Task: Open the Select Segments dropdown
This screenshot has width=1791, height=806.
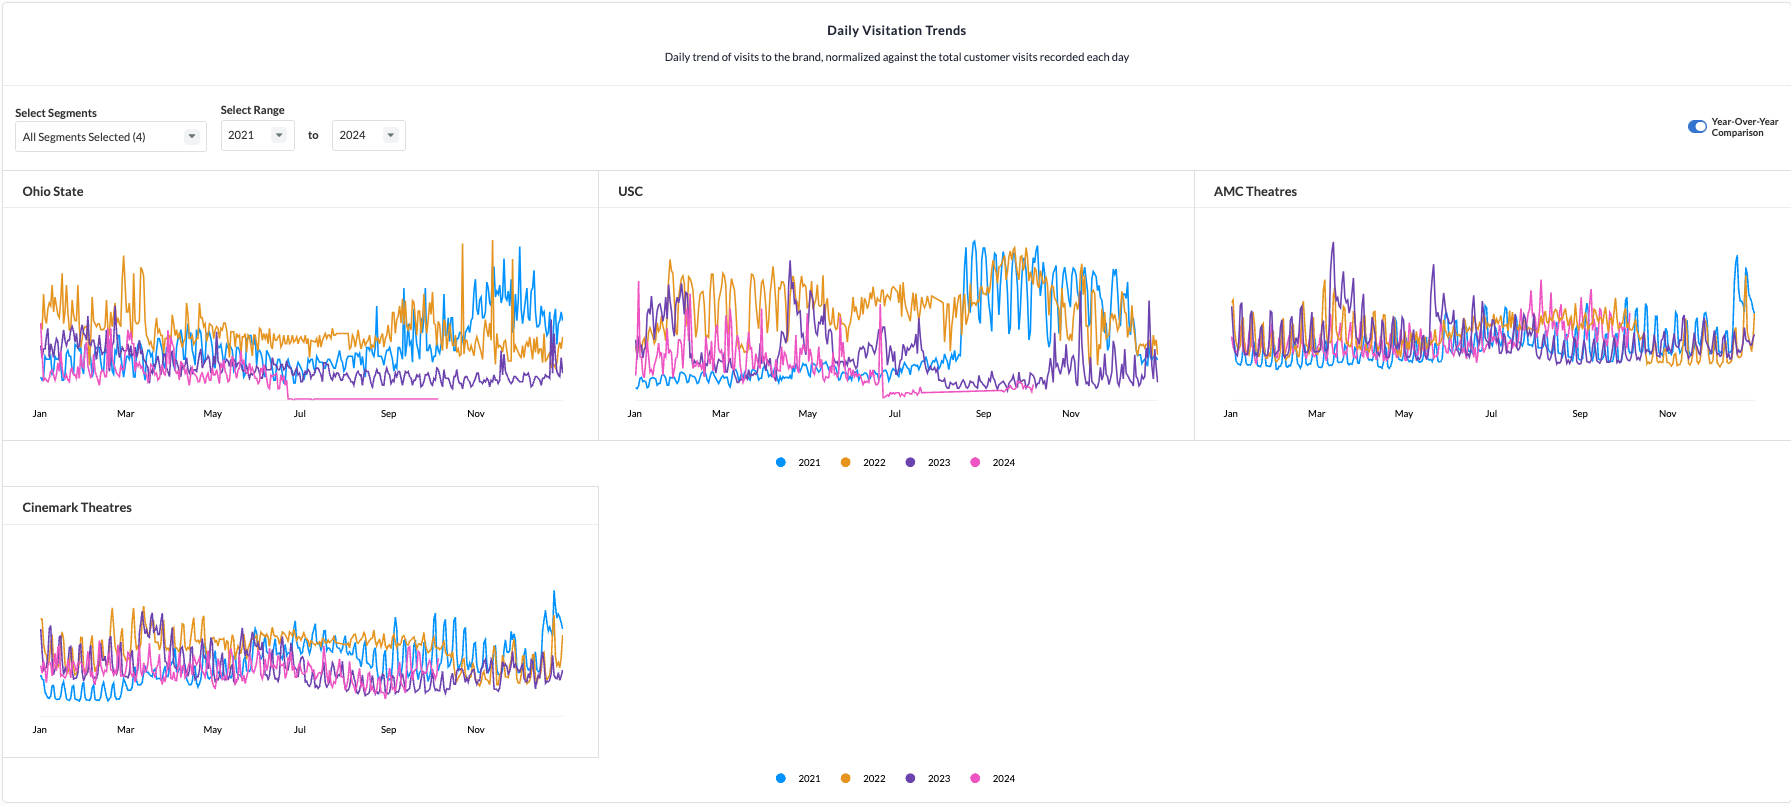Action: point(110,137)
